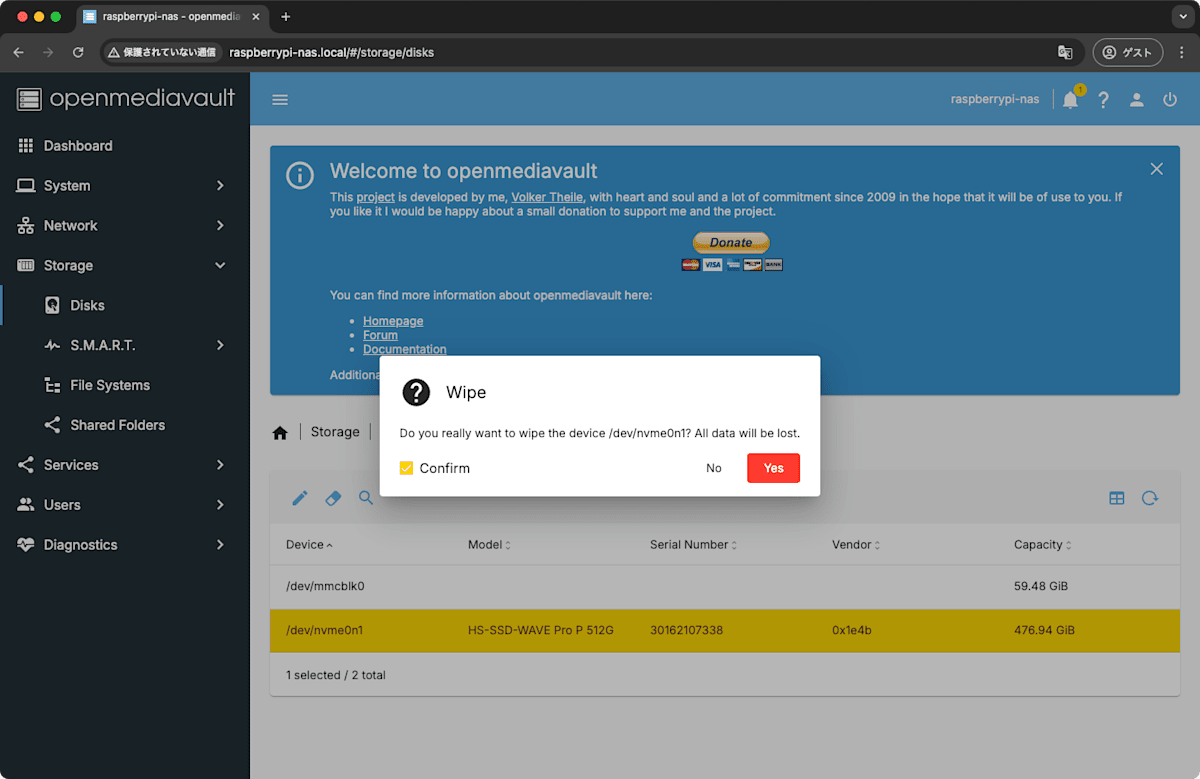Viewport: 1200px width, 779px height.
Task: Select the /dev/nvme0n1 row
Action: (x=725, y=631)
